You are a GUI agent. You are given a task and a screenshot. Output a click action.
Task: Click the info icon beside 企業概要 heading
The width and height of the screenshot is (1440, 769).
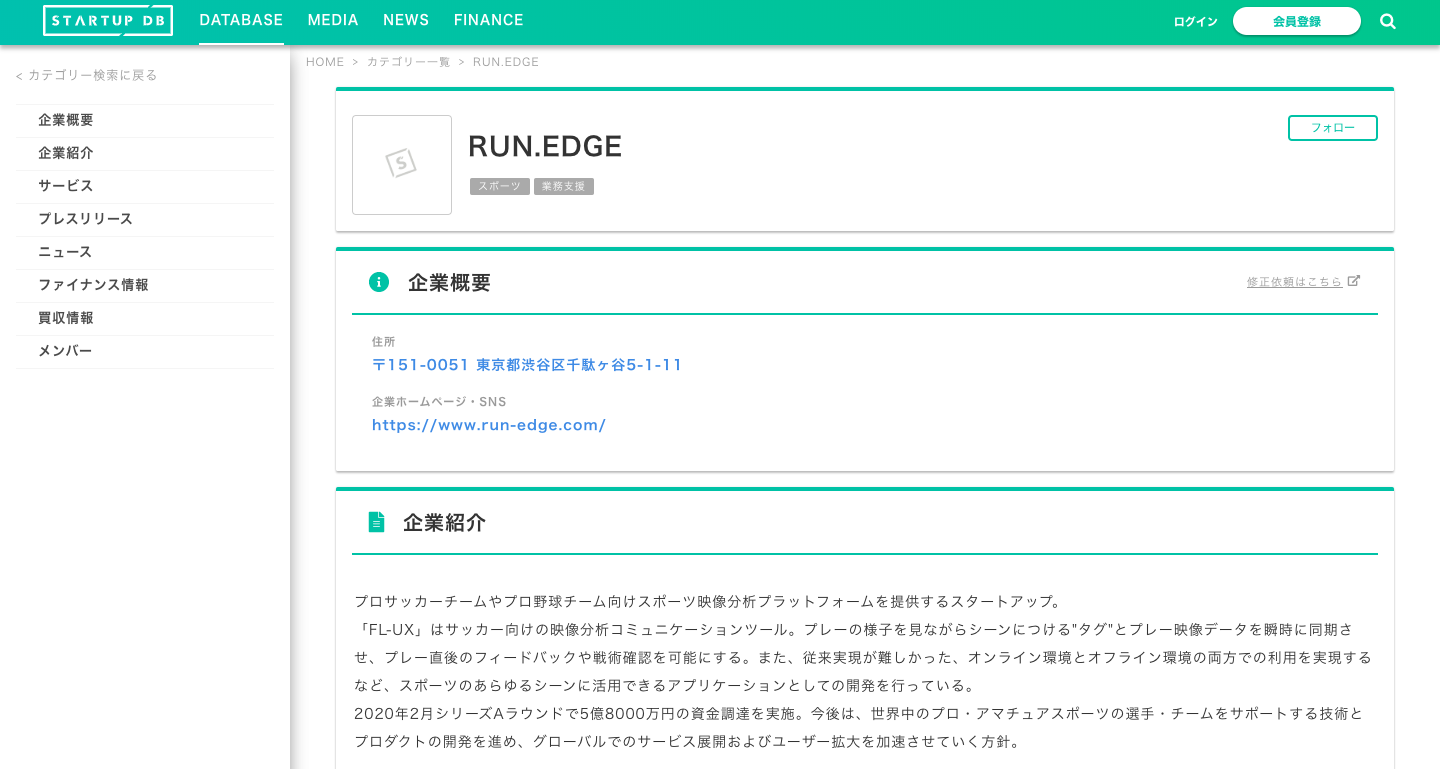coord(379,281)
